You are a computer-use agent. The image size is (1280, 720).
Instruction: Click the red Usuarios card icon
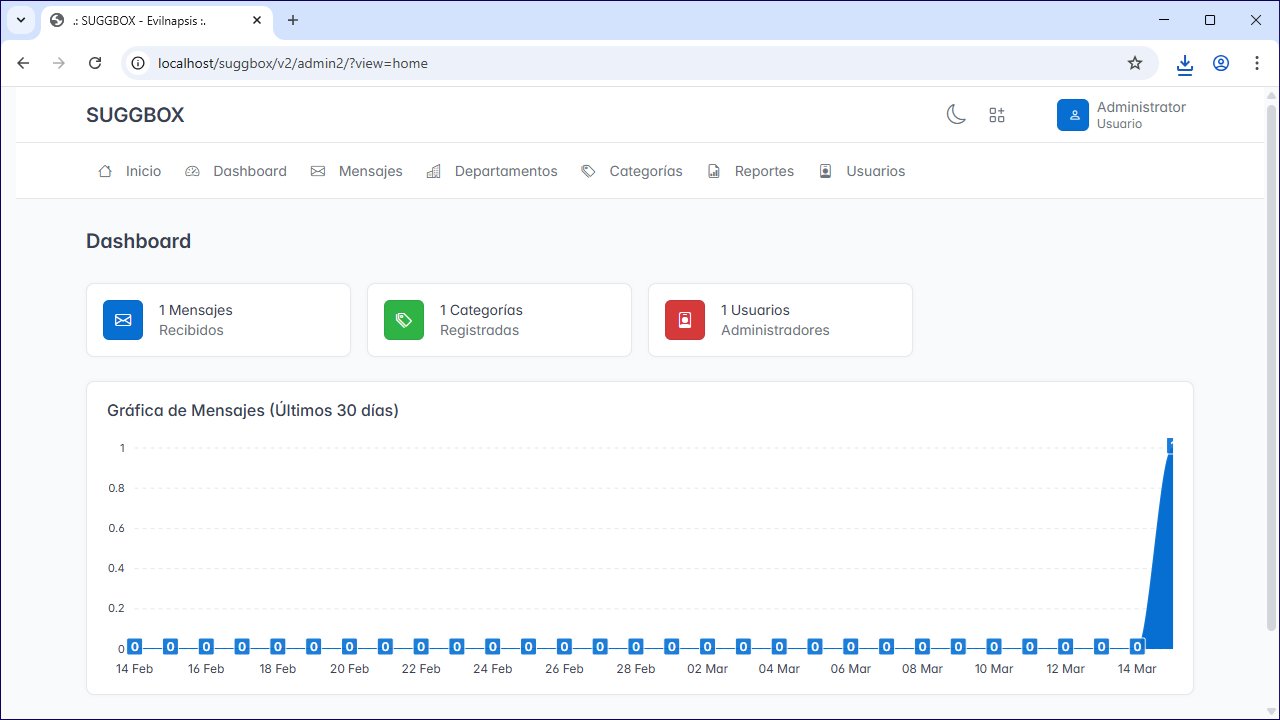click(685, 320)
